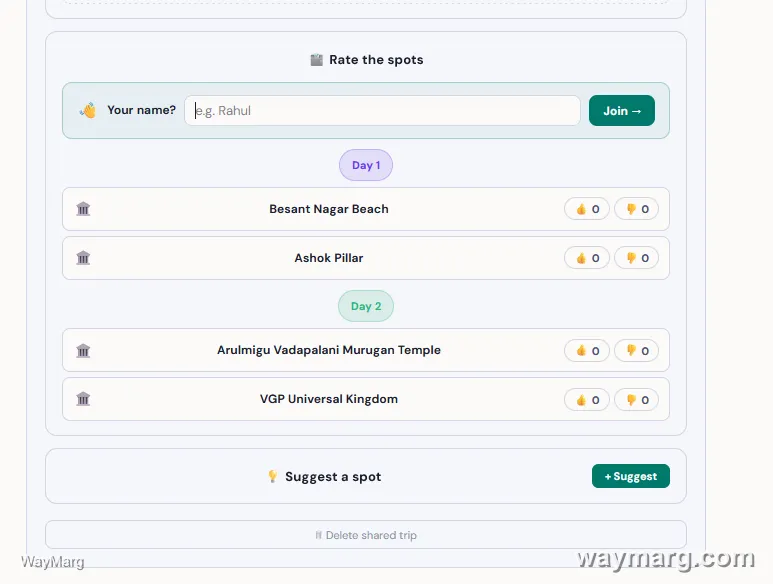773x584 pixels.
Task: Like Arulmigu Vadapalani Murugan Temple
Action: tap(587, 350)
